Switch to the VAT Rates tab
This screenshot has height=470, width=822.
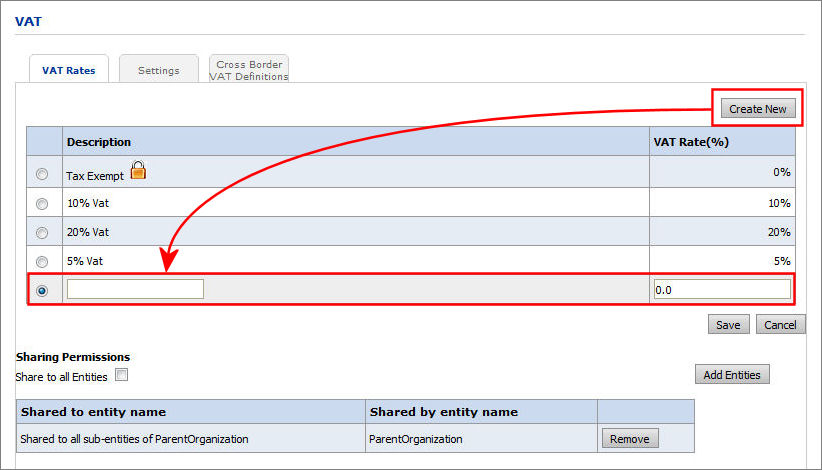(69, 70)
